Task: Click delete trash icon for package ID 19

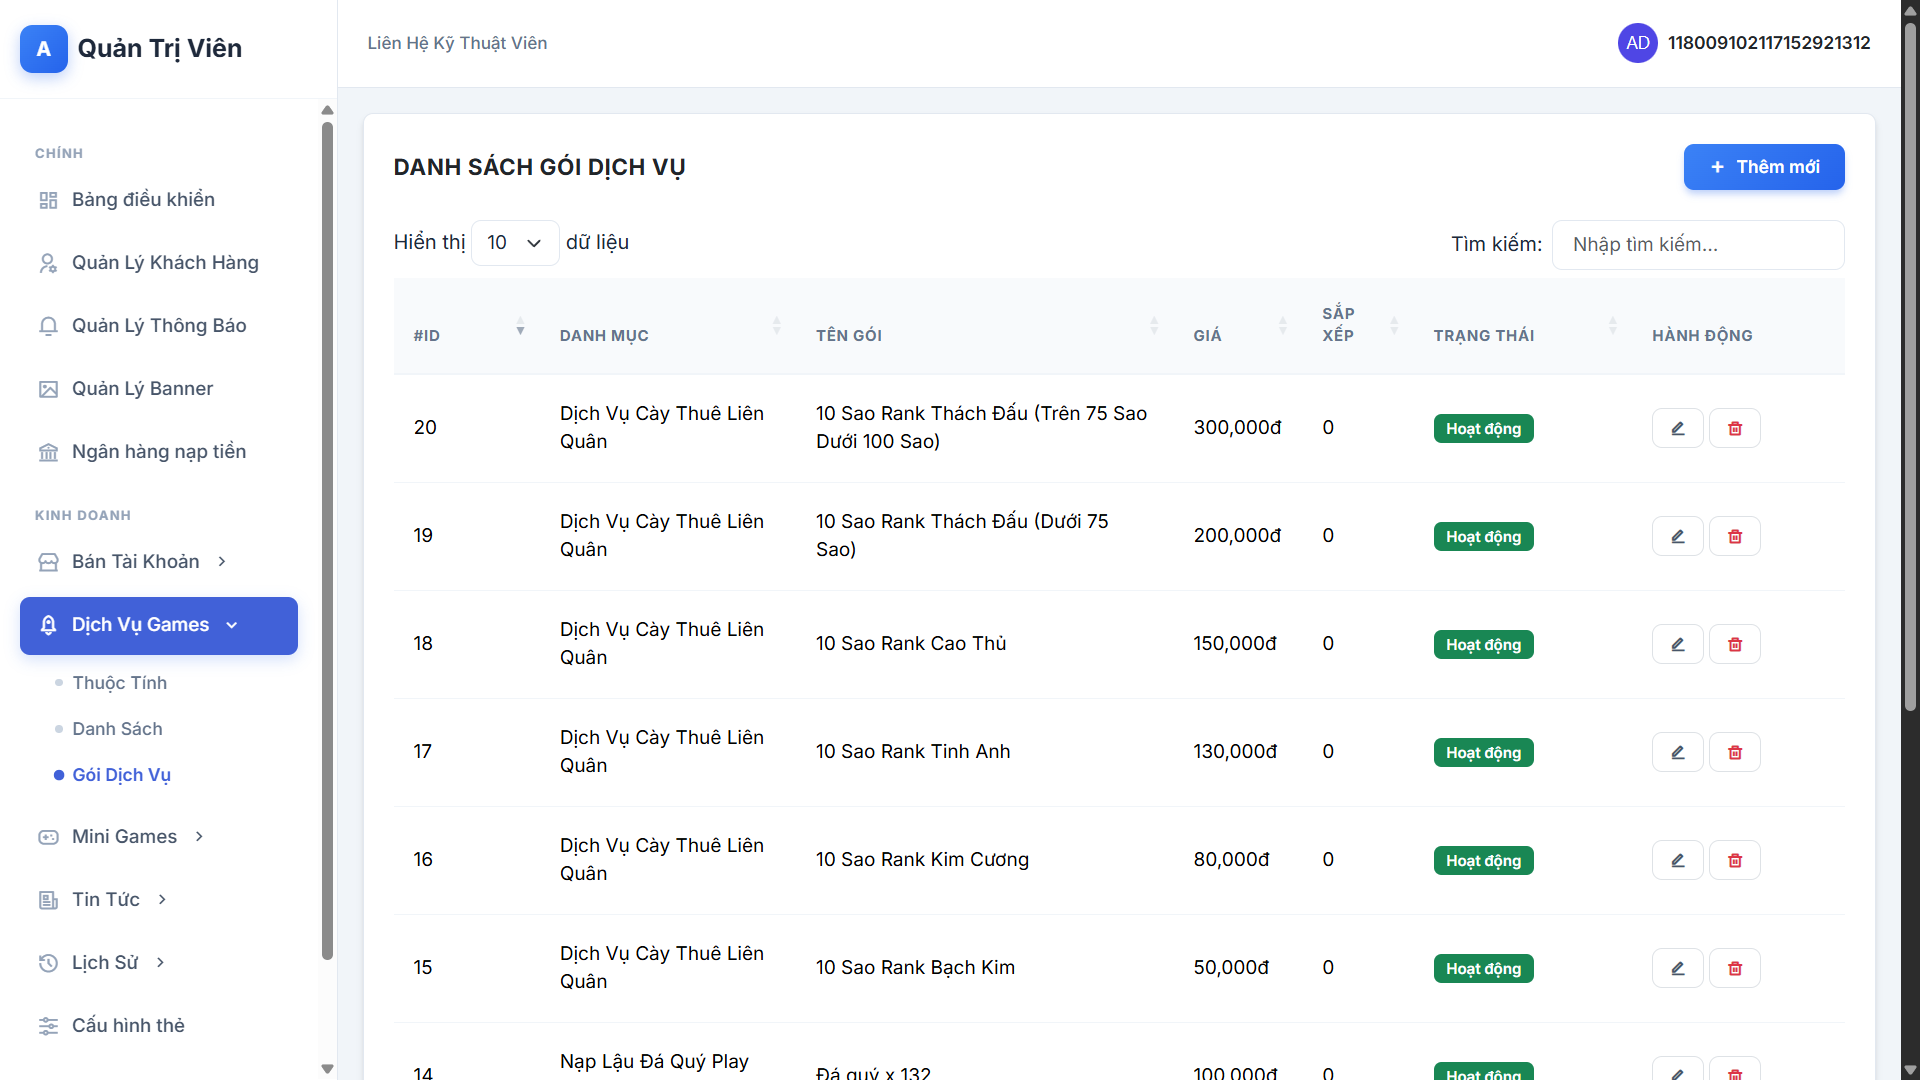Action: [1734, 536]
